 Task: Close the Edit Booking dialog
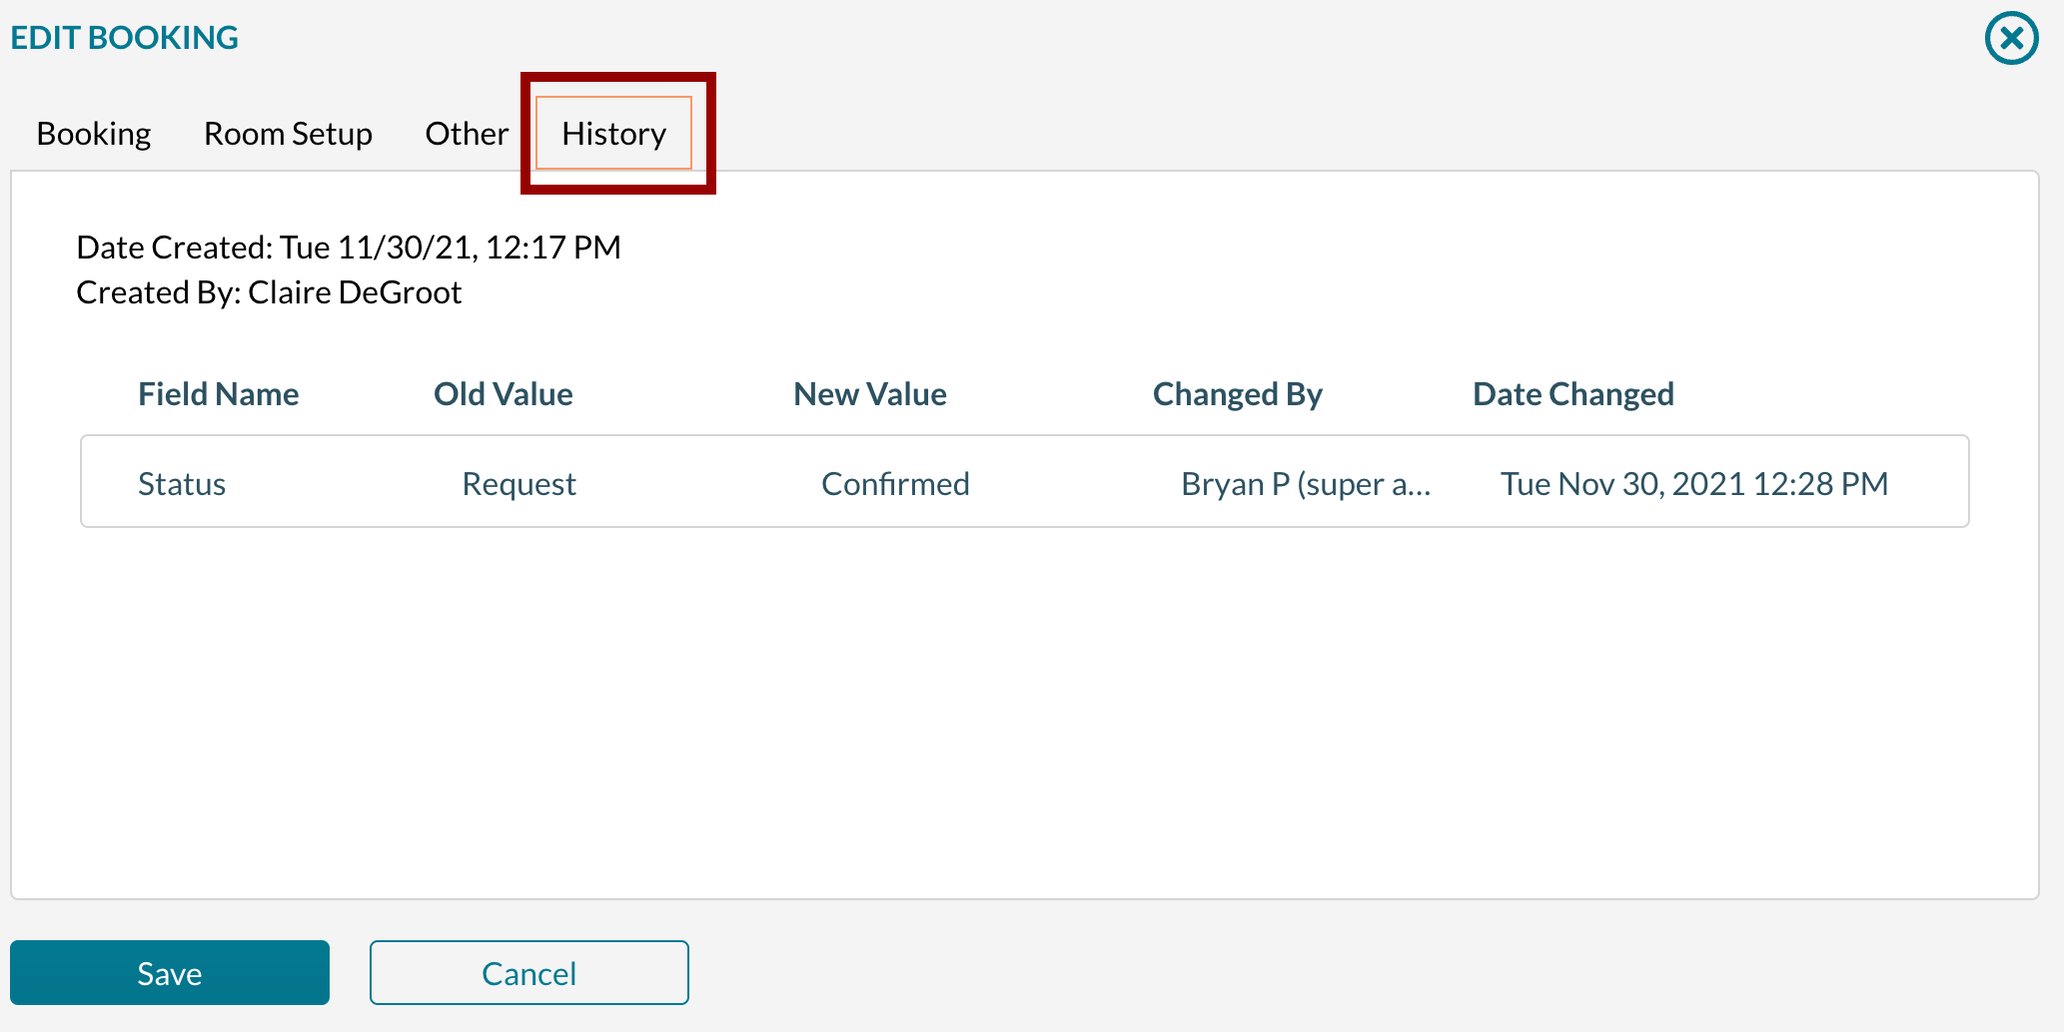pos(2010,38)
